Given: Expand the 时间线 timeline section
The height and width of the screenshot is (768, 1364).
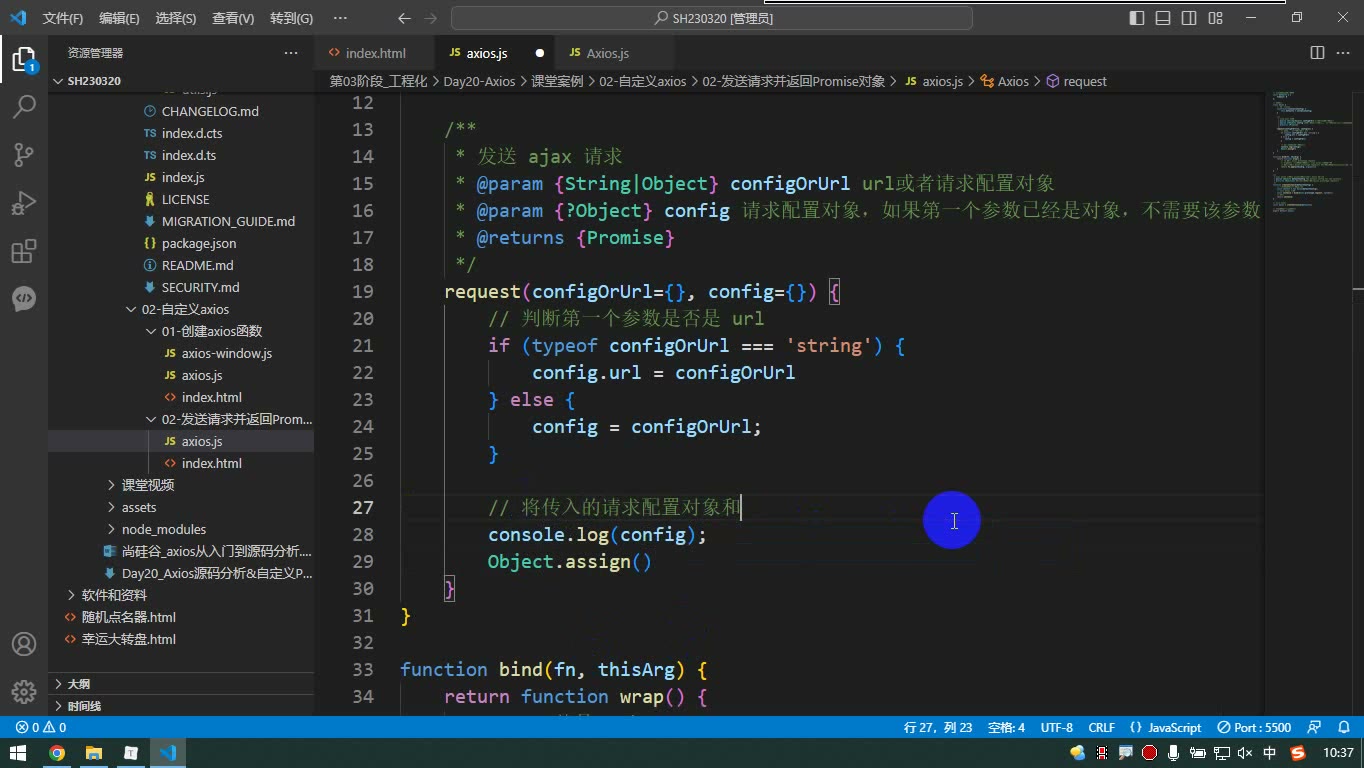Looking at the screenshot, I should coord(181,706).
